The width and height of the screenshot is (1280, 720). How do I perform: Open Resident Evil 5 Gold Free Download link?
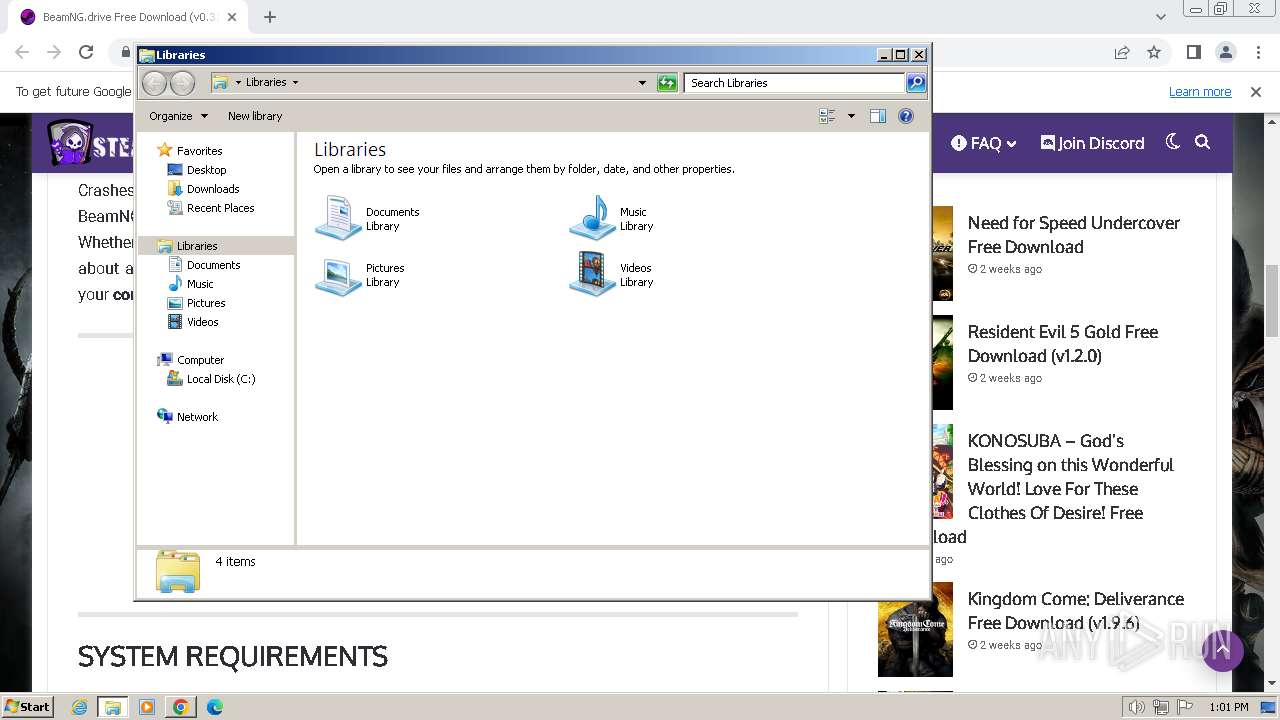pyautogui.click(x=1063, y=344)
